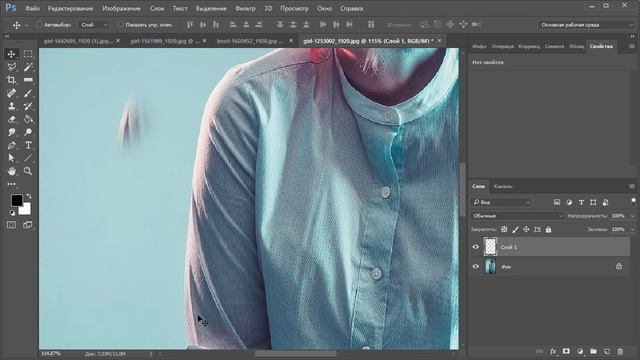The height and width of the screenshot is (360, 640).
Task: Toggle lock image pixels brush icon
Action: (515, 229)
